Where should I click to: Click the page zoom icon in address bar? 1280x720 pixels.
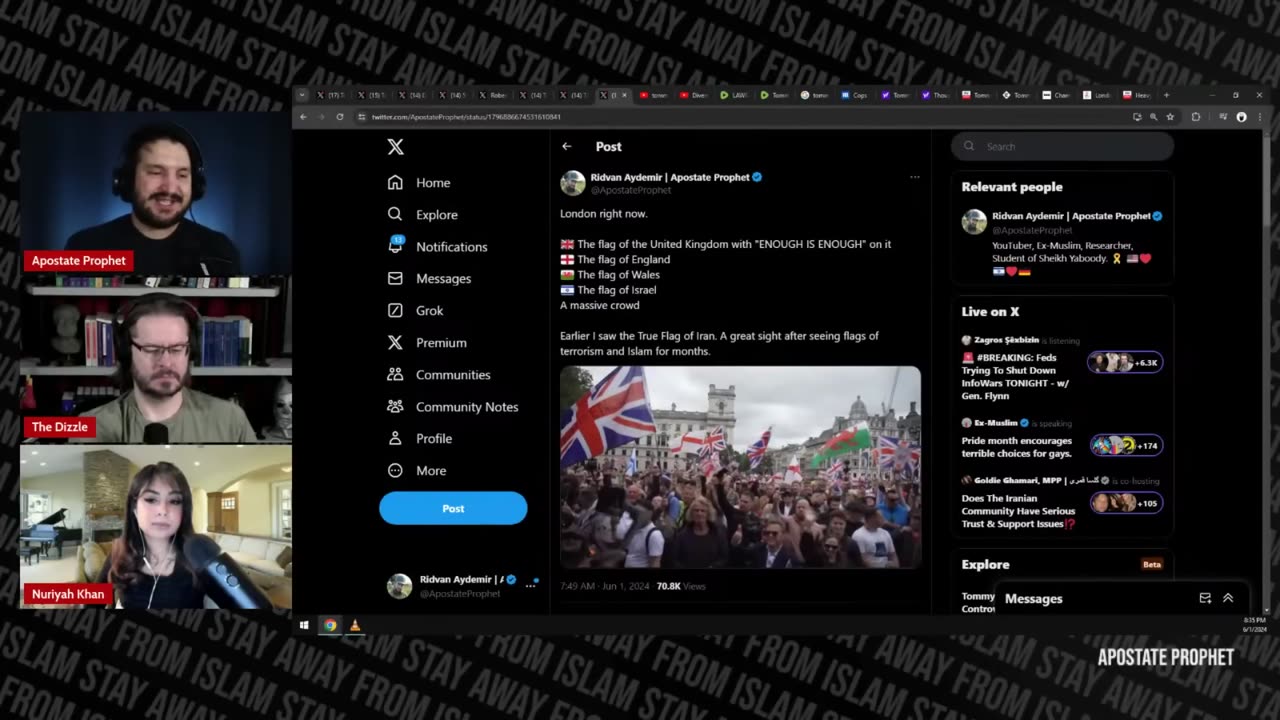click(x=1153, y=117)
